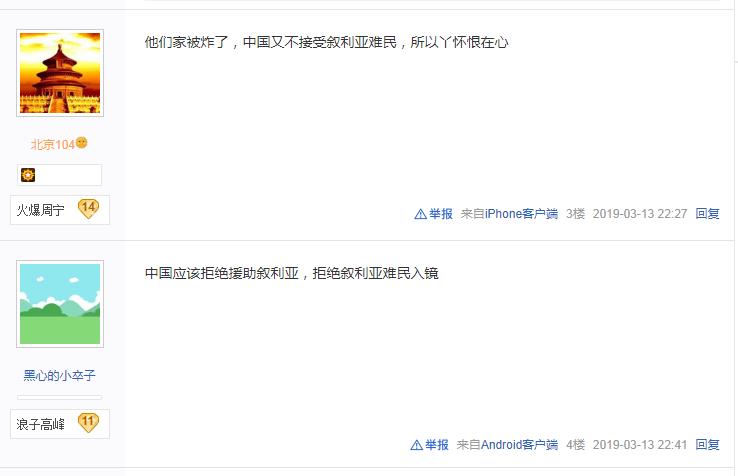Reply to the 3楼 post with 回复
Viewport: 738px width, 476px height.
pyautogui.click(x=707, y=214)
